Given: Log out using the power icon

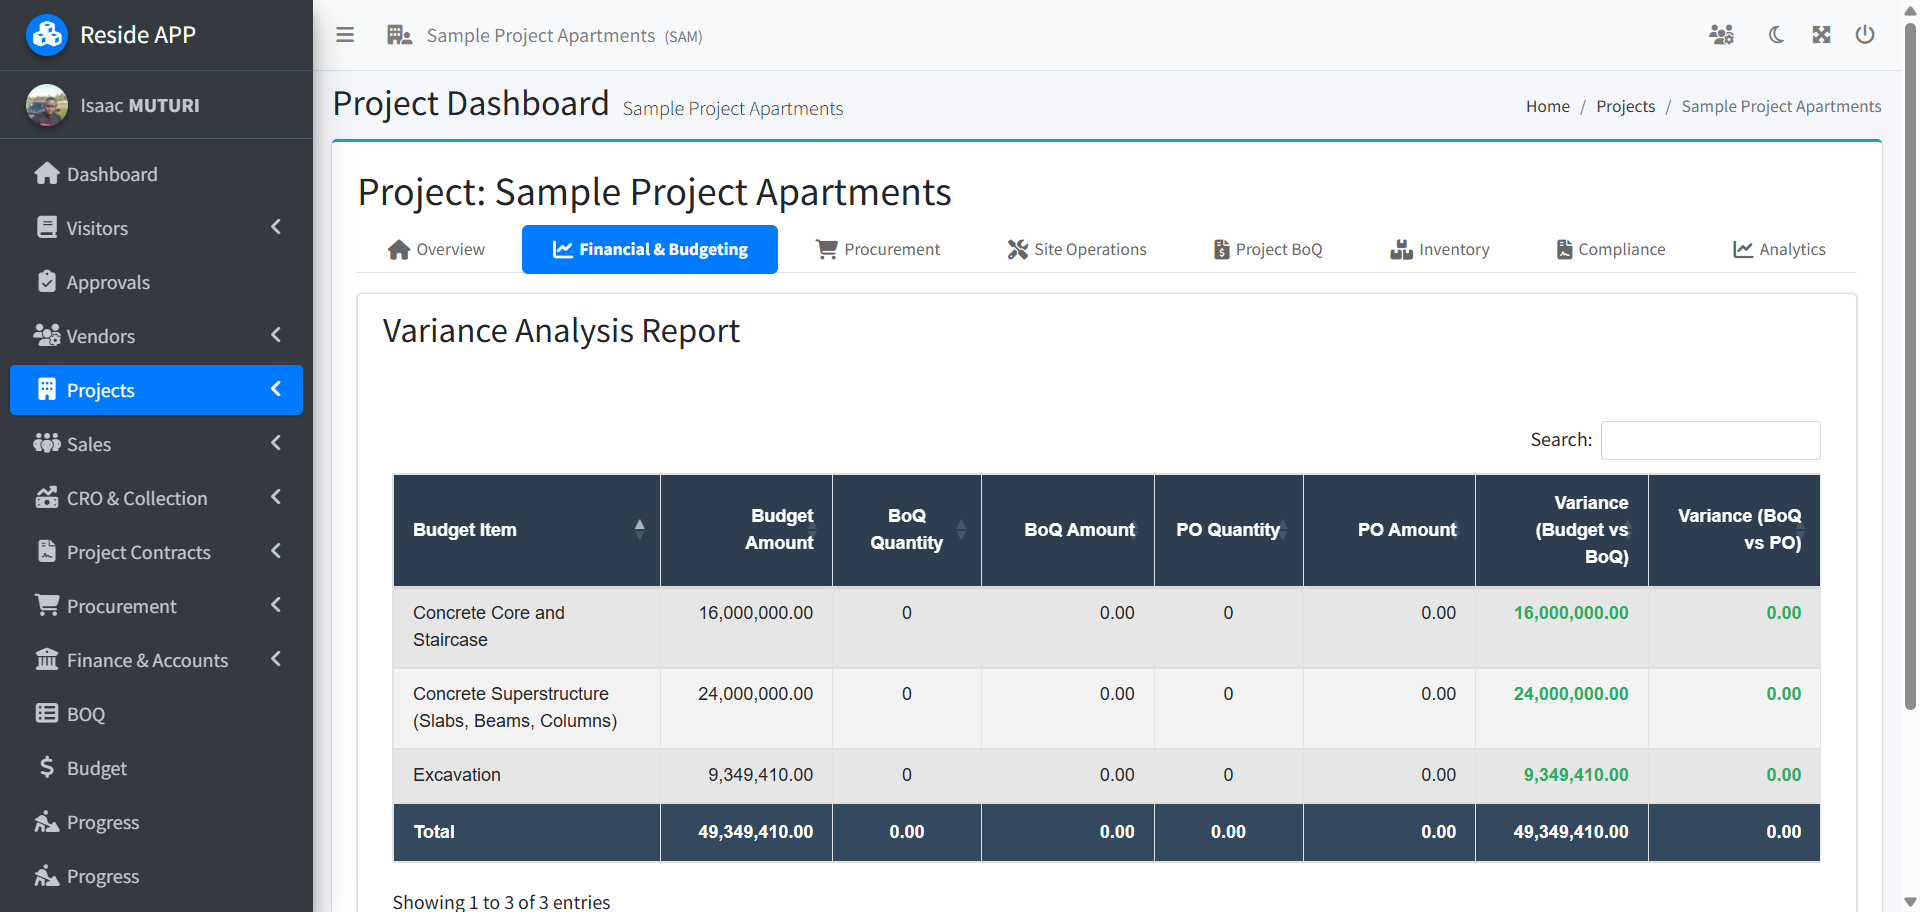Looking at the screenshot, I should click(x=1866, y=35).
